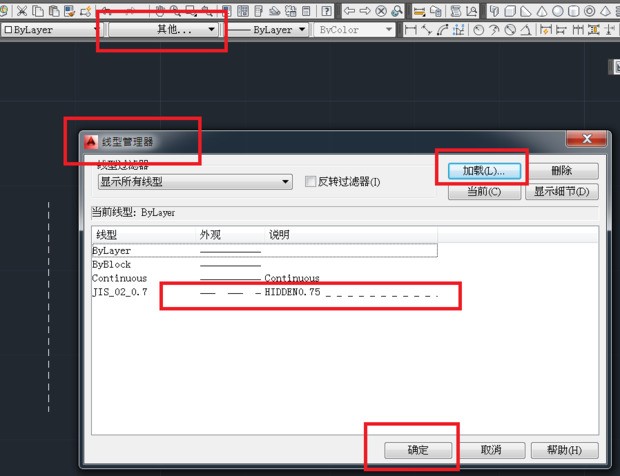The height and width of the screenshot is (476, 620).
Task: Open the 显示所有线型 filter dropdown
Action: 195,182
